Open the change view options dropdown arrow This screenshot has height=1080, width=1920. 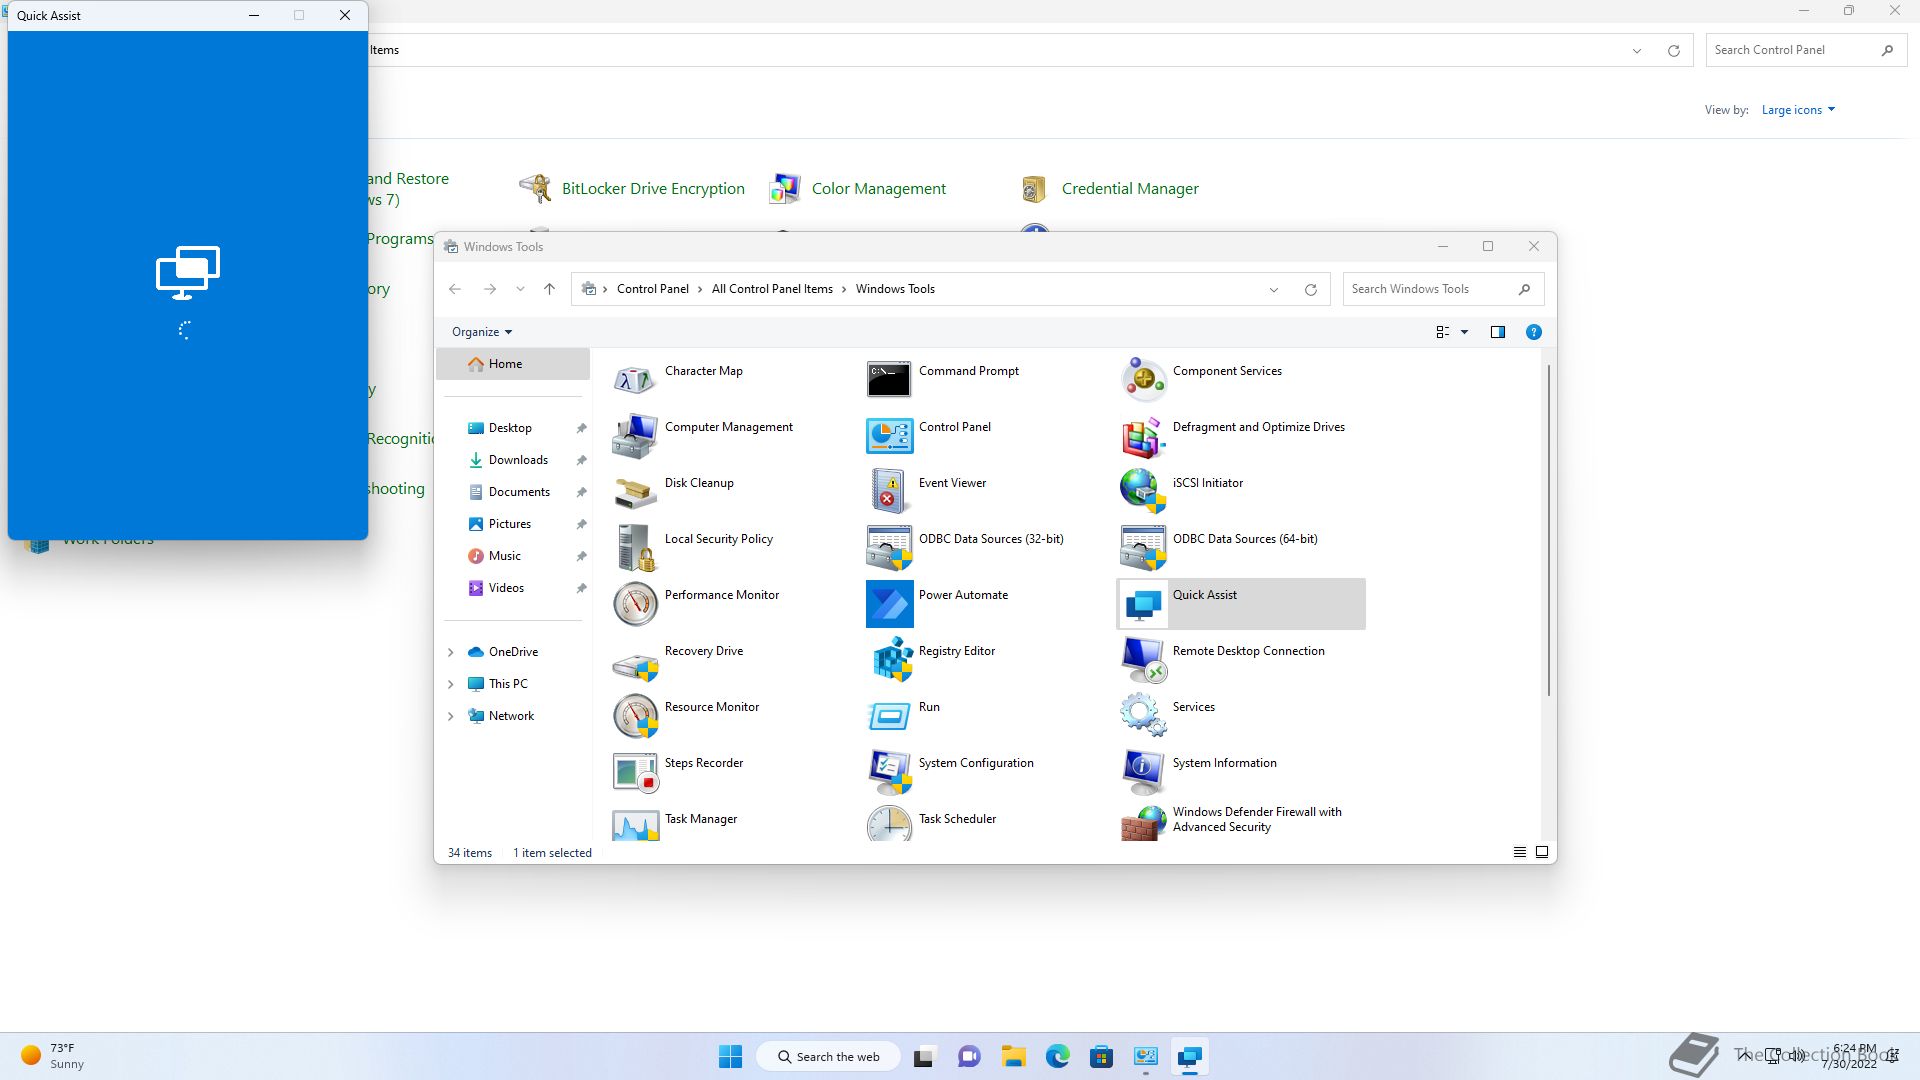coord(1464,332)
